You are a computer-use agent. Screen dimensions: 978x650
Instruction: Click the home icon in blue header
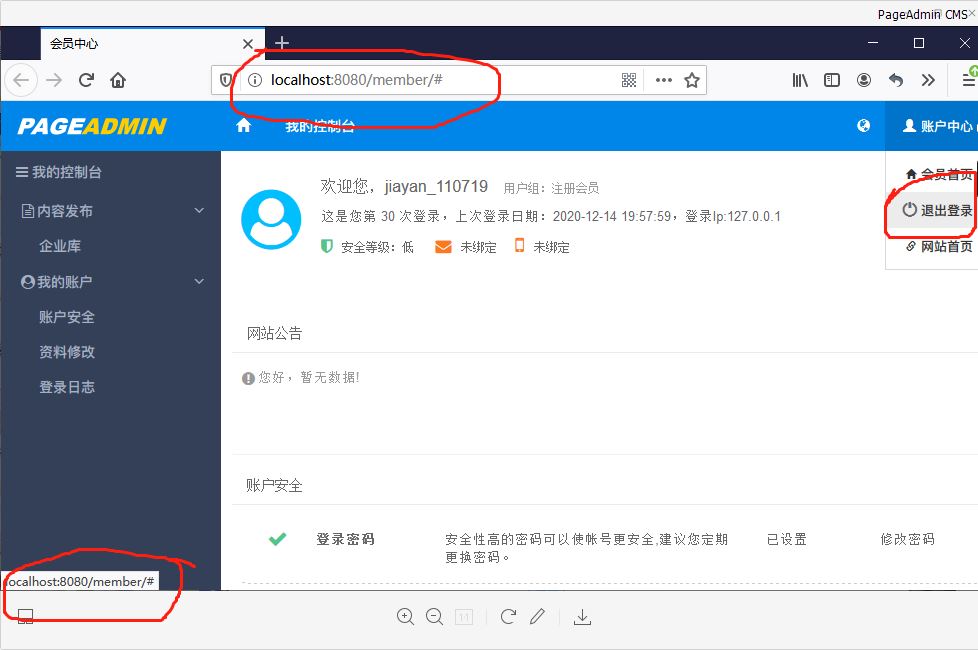243,125
